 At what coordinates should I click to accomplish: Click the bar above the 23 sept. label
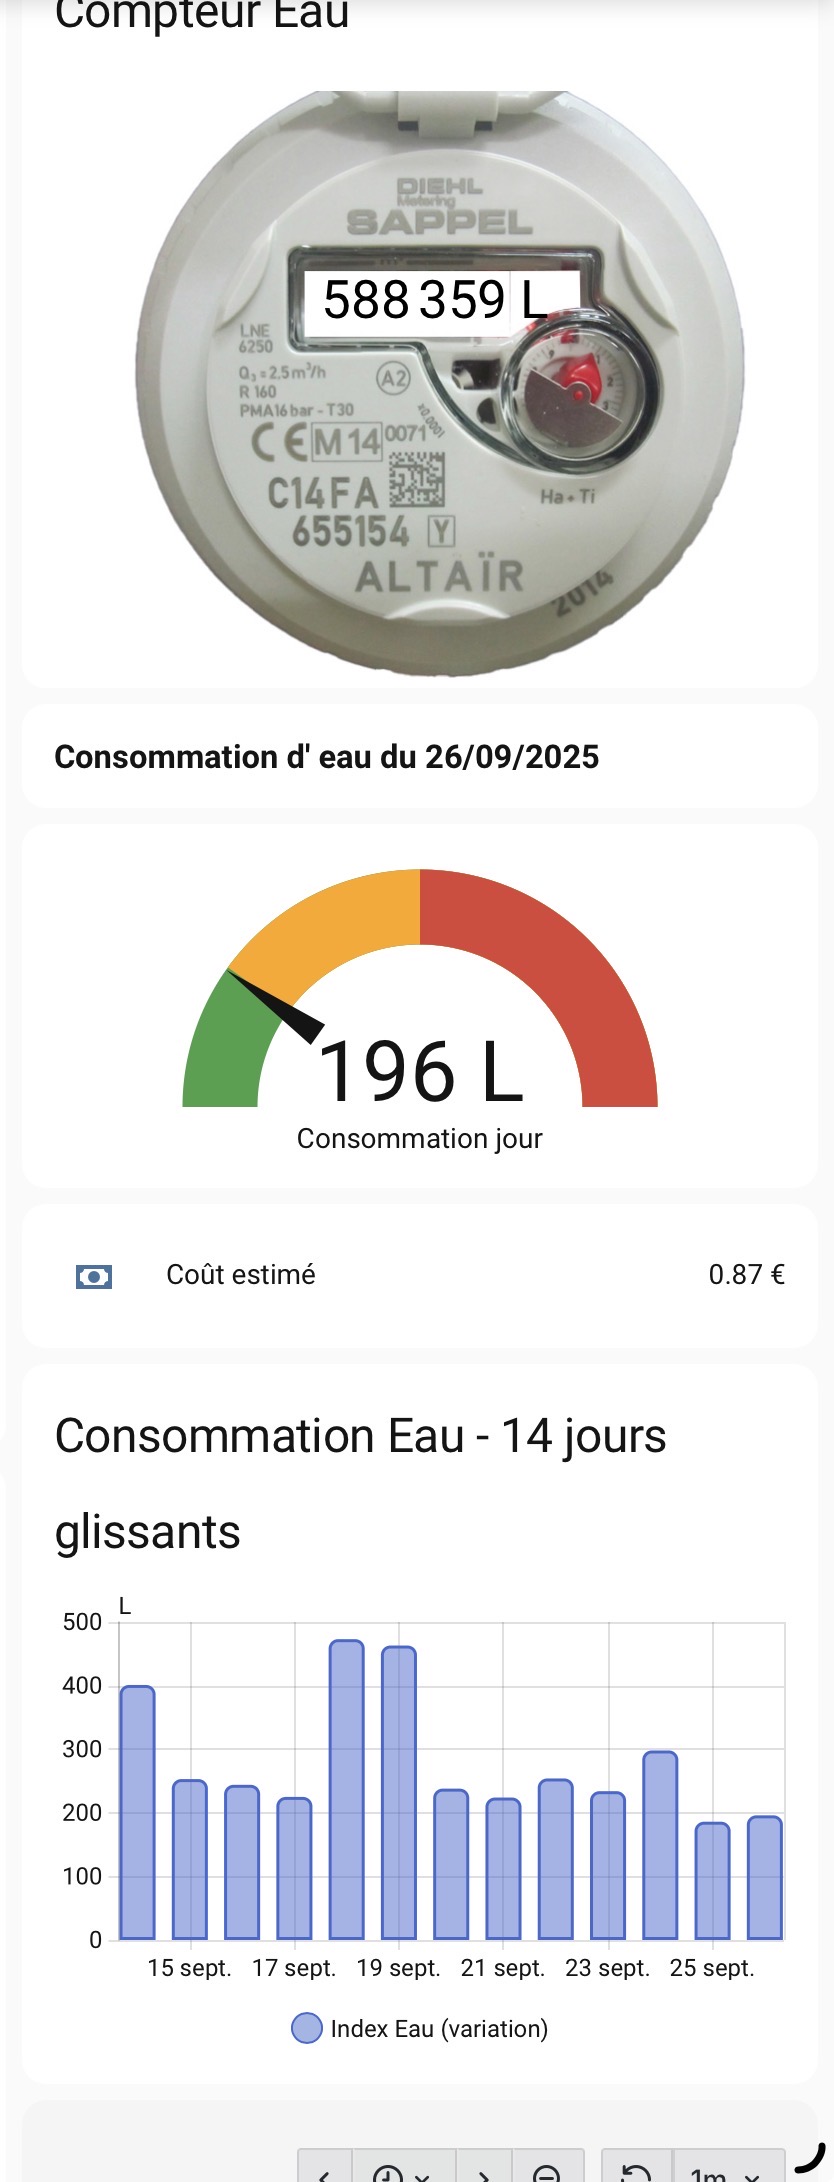608,1865
